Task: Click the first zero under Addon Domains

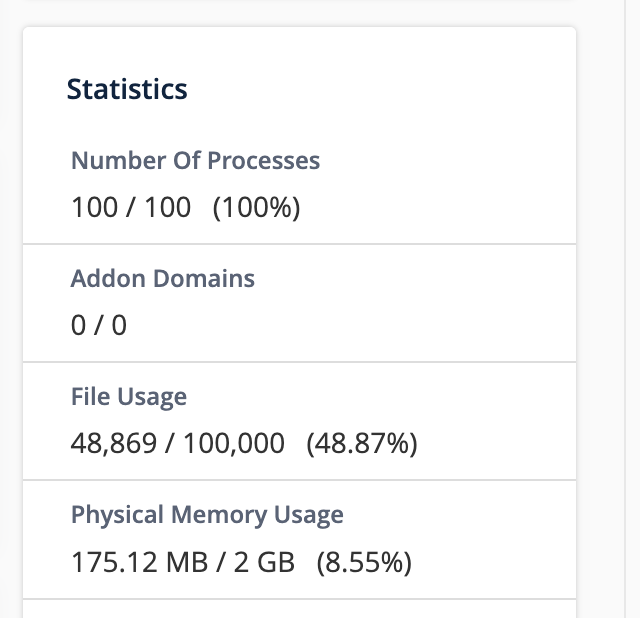Action: 80,326
